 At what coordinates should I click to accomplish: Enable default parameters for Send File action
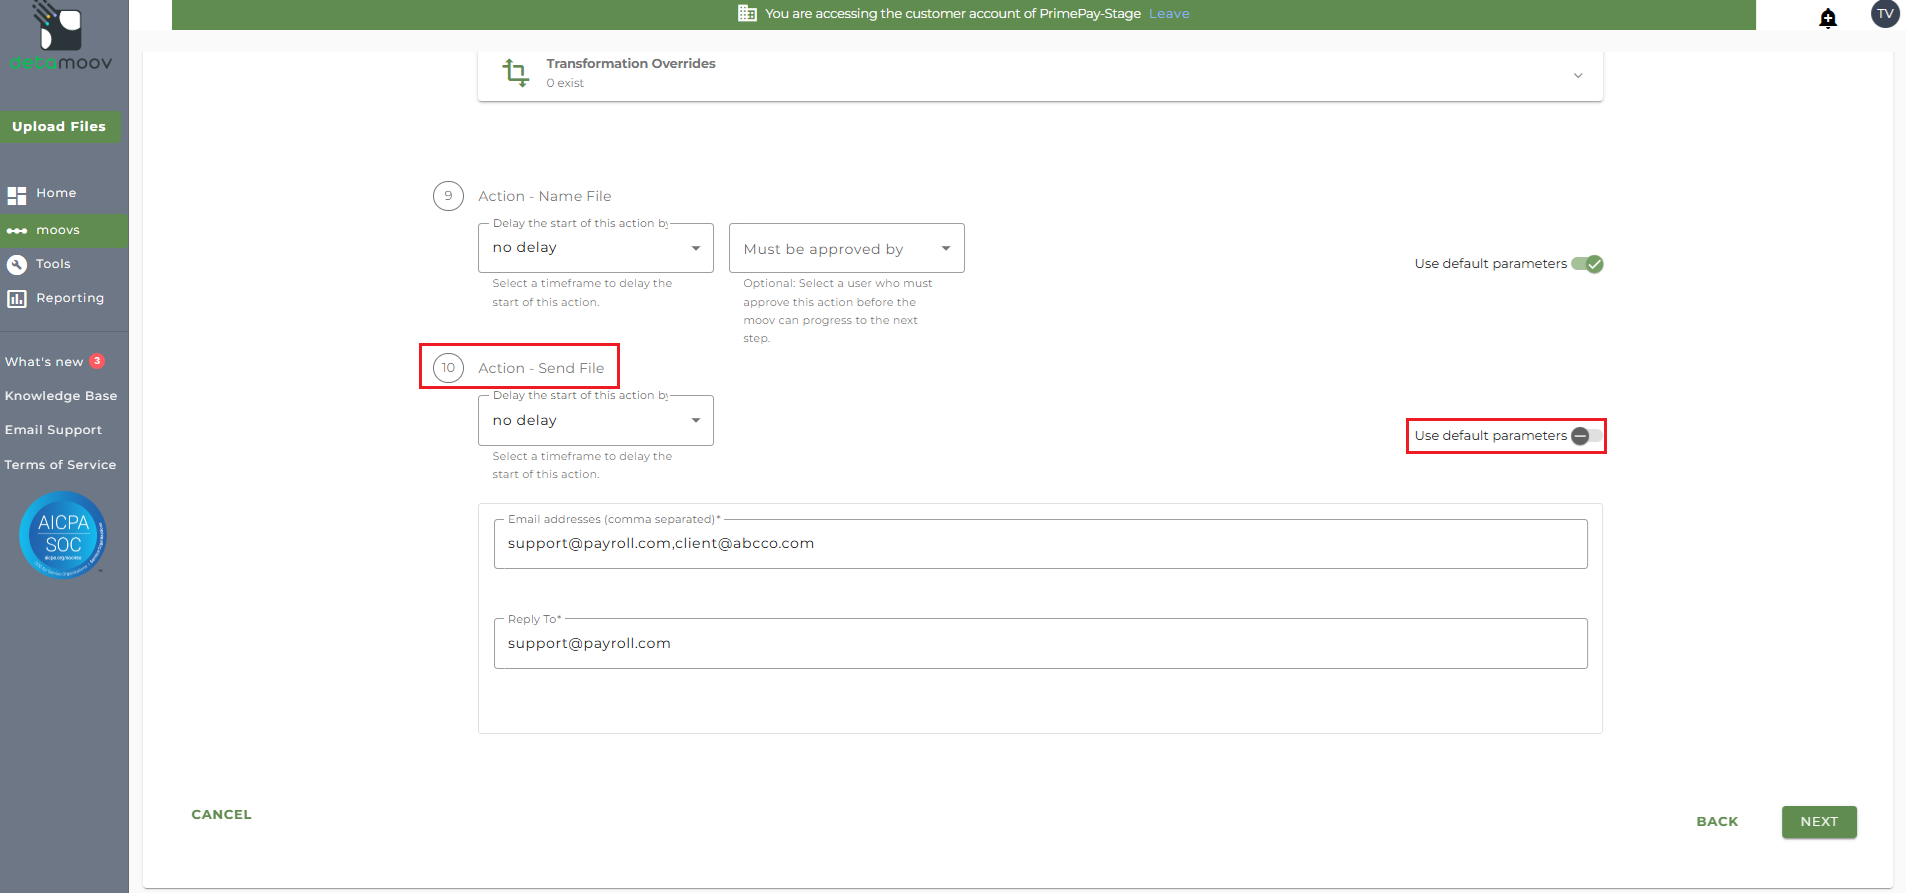pos(1586,436)
